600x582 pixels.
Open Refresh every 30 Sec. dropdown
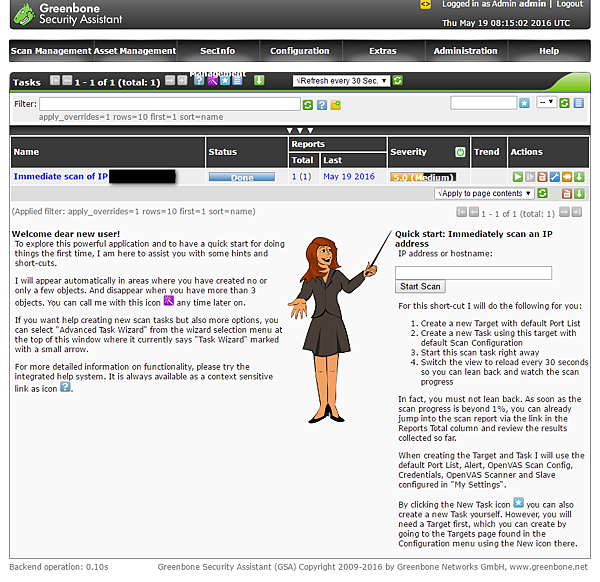(x=341, y=81)
